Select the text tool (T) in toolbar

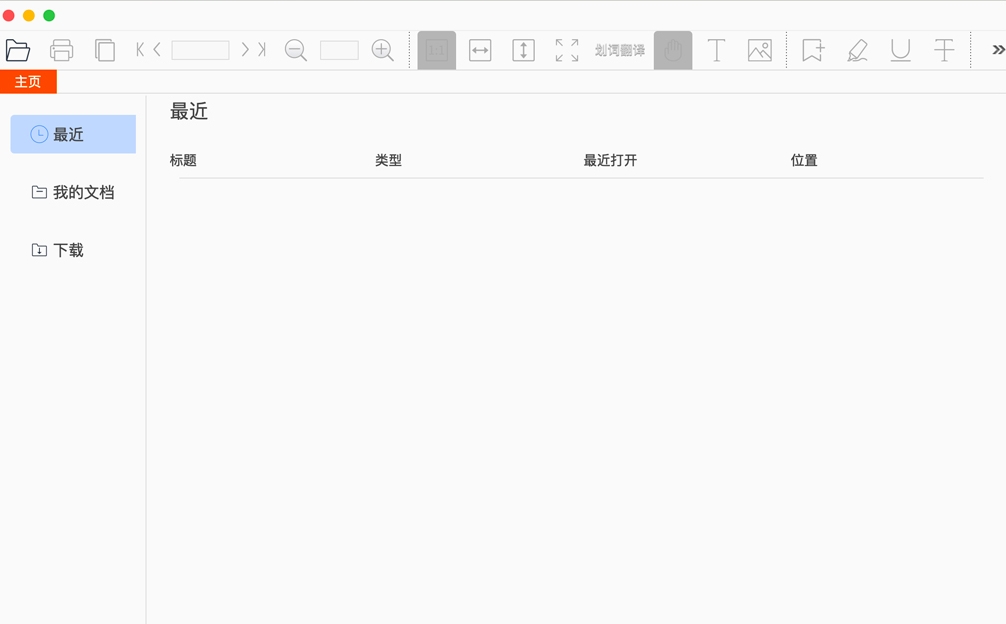(717, 49)
